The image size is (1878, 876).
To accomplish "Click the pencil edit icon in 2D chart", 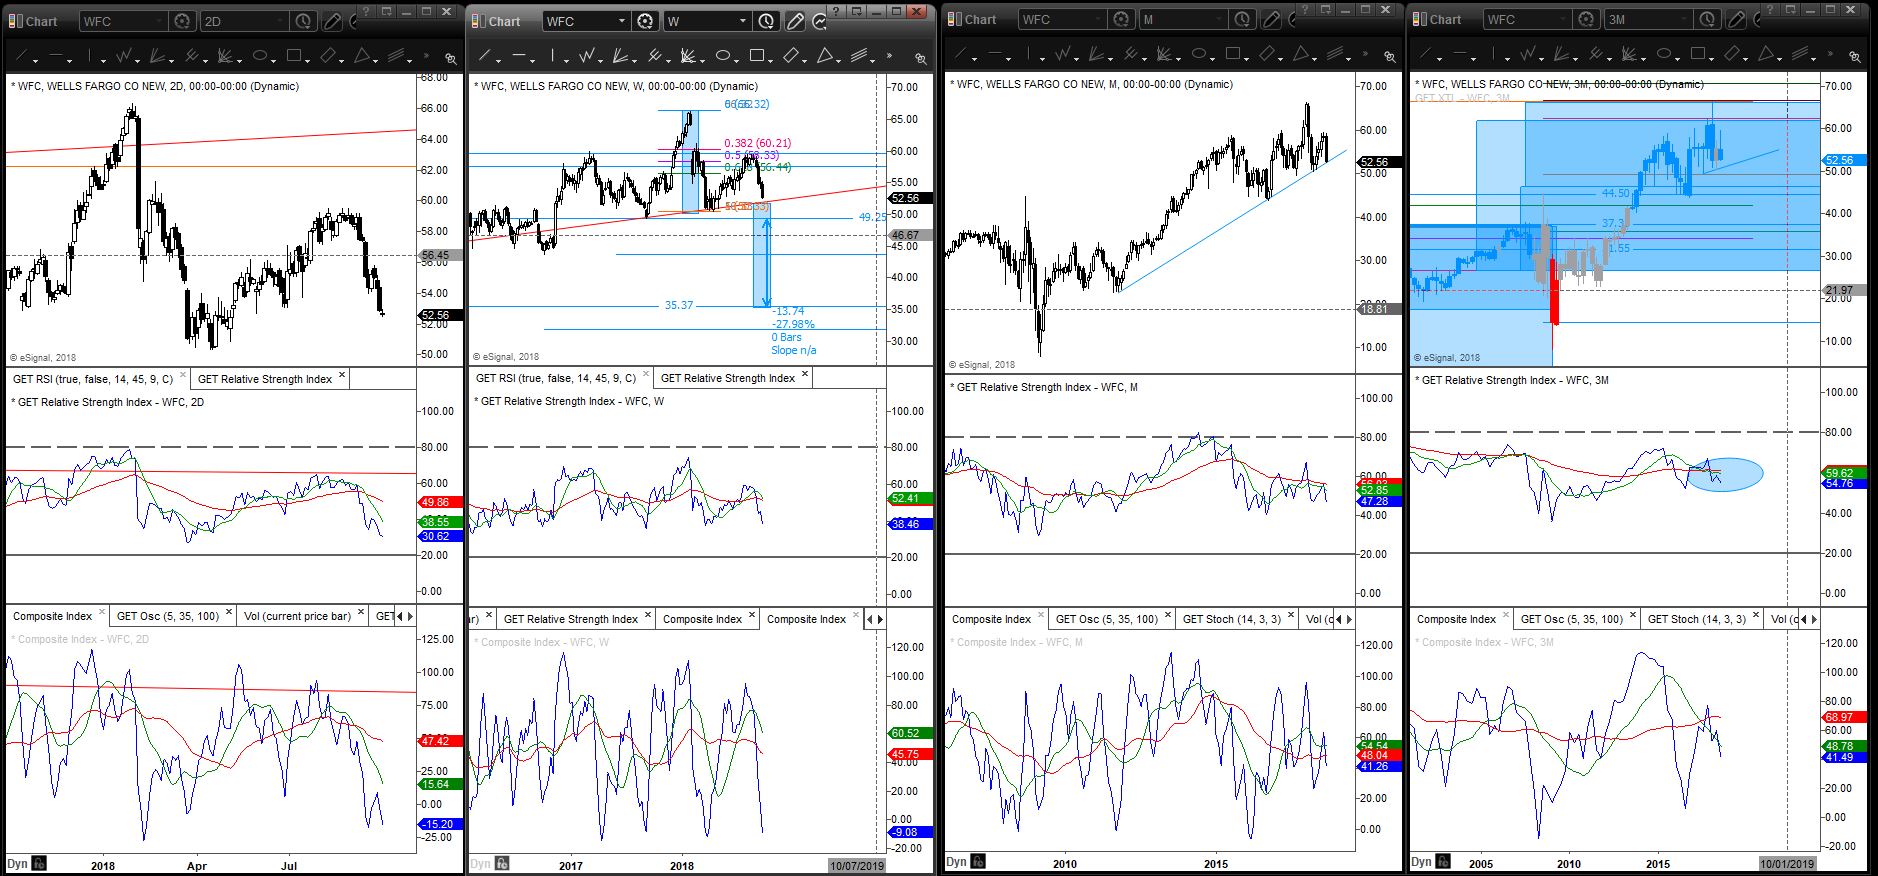I will 333,21.
